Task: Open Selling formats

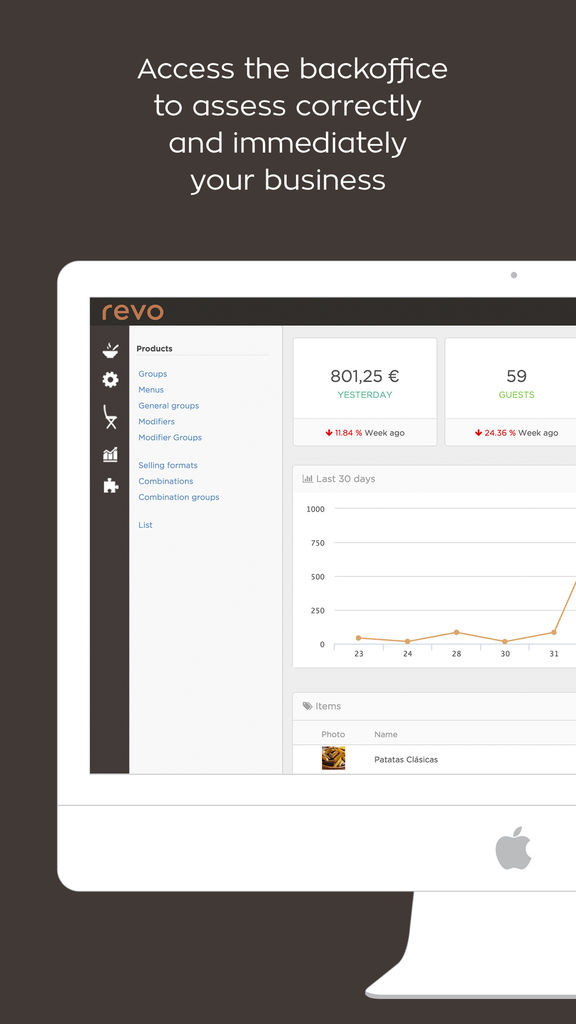Action: point(168,466)
